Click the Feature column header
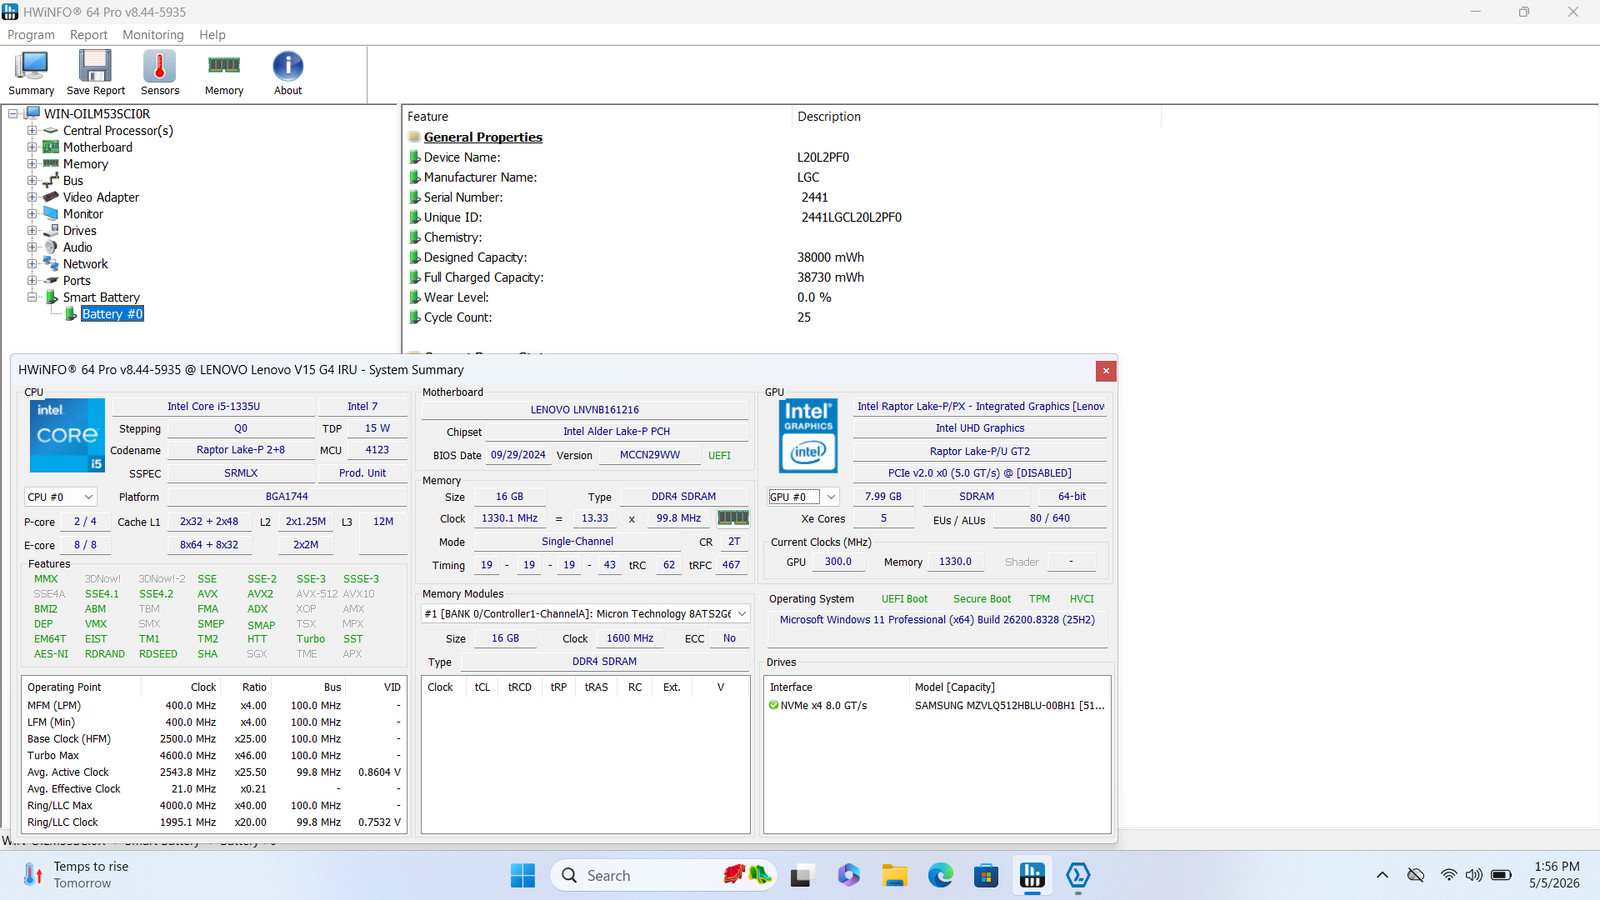The width and height of the screenshot is (1600, 900). tap(597, 117)
